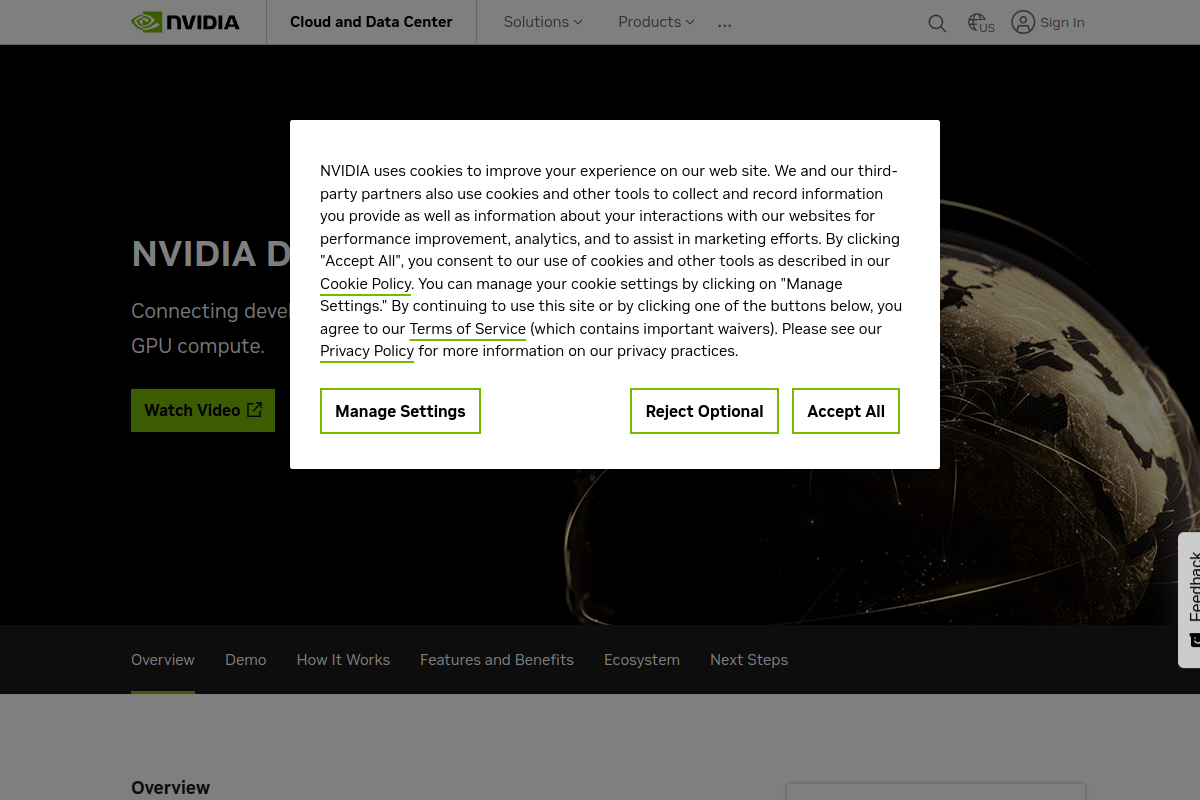Open the Cookie Policy link
This screenshot has height=800, width=1200.
coord(366,284)
